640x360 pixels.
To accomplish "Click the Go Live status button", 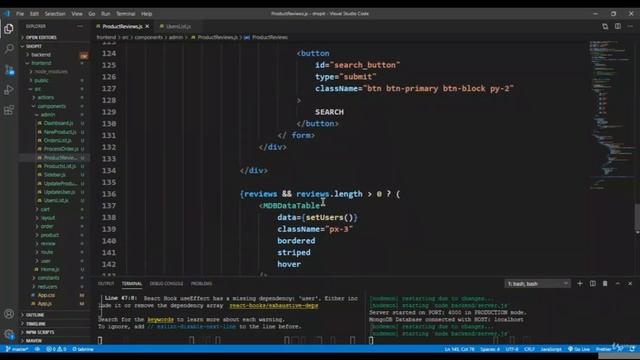I will [579, 349].
